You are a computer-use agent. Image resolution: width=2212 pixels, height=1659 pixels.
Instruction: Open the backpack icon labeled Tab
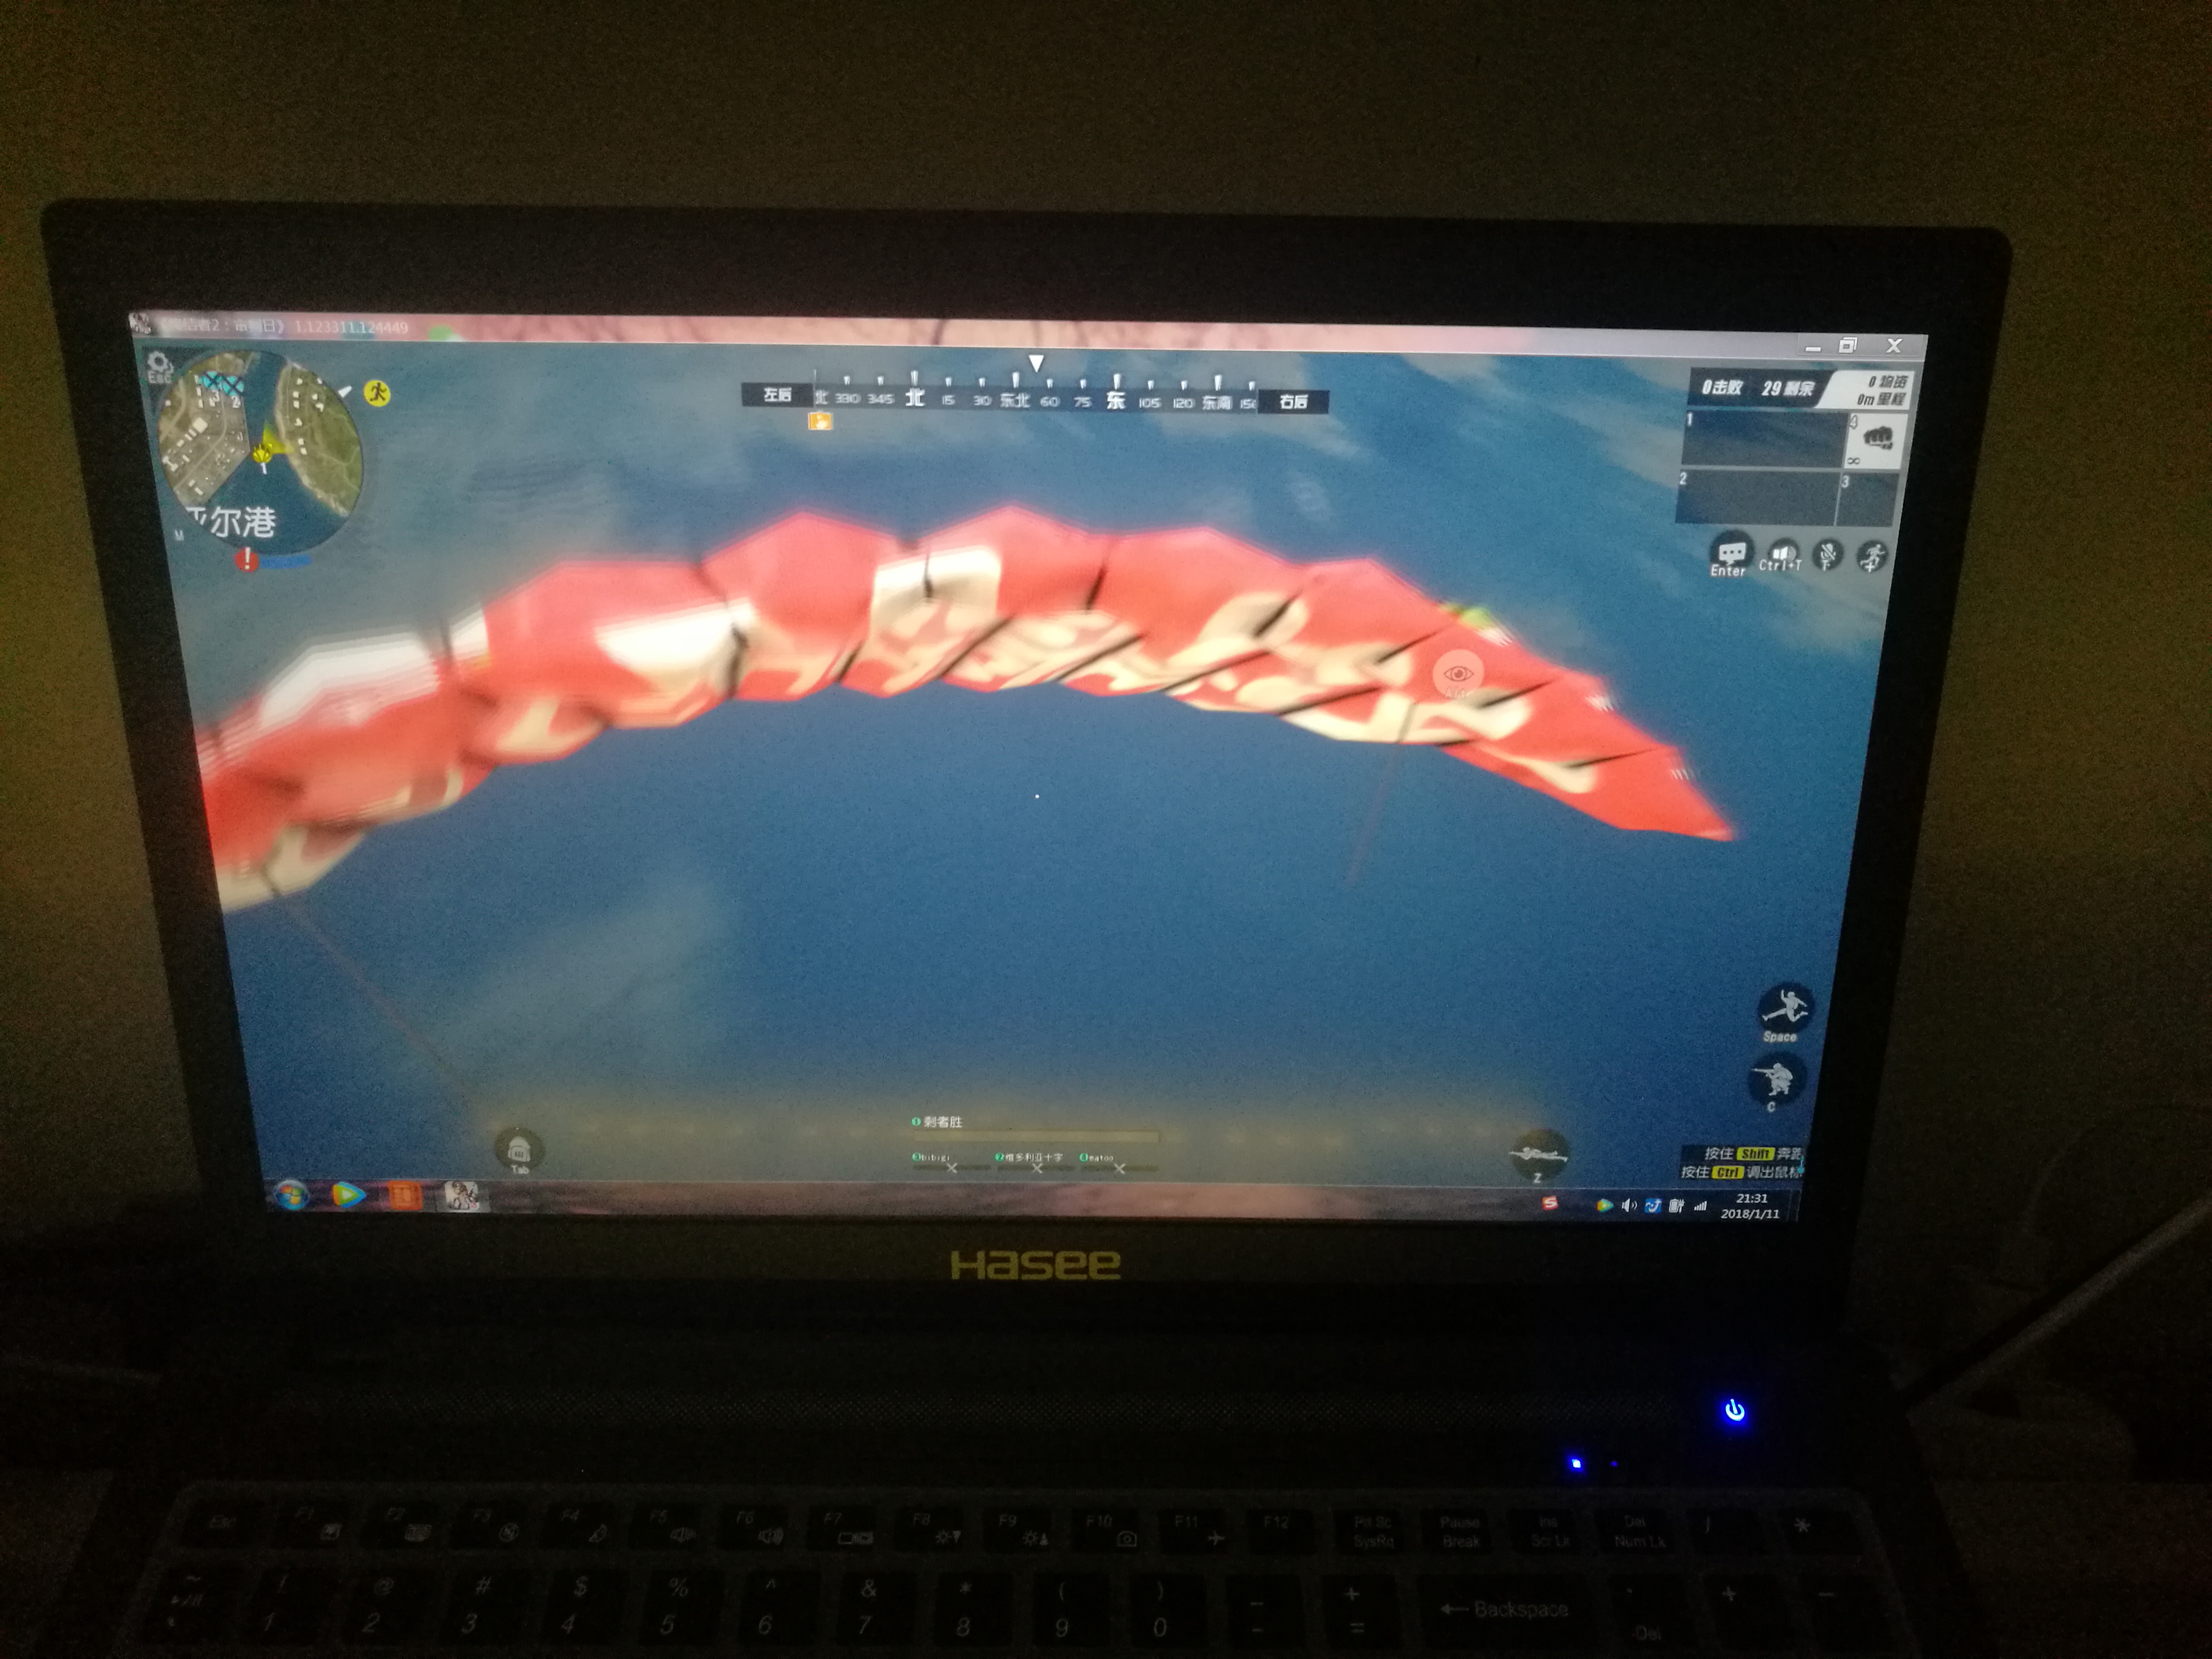click(519, 1151)
